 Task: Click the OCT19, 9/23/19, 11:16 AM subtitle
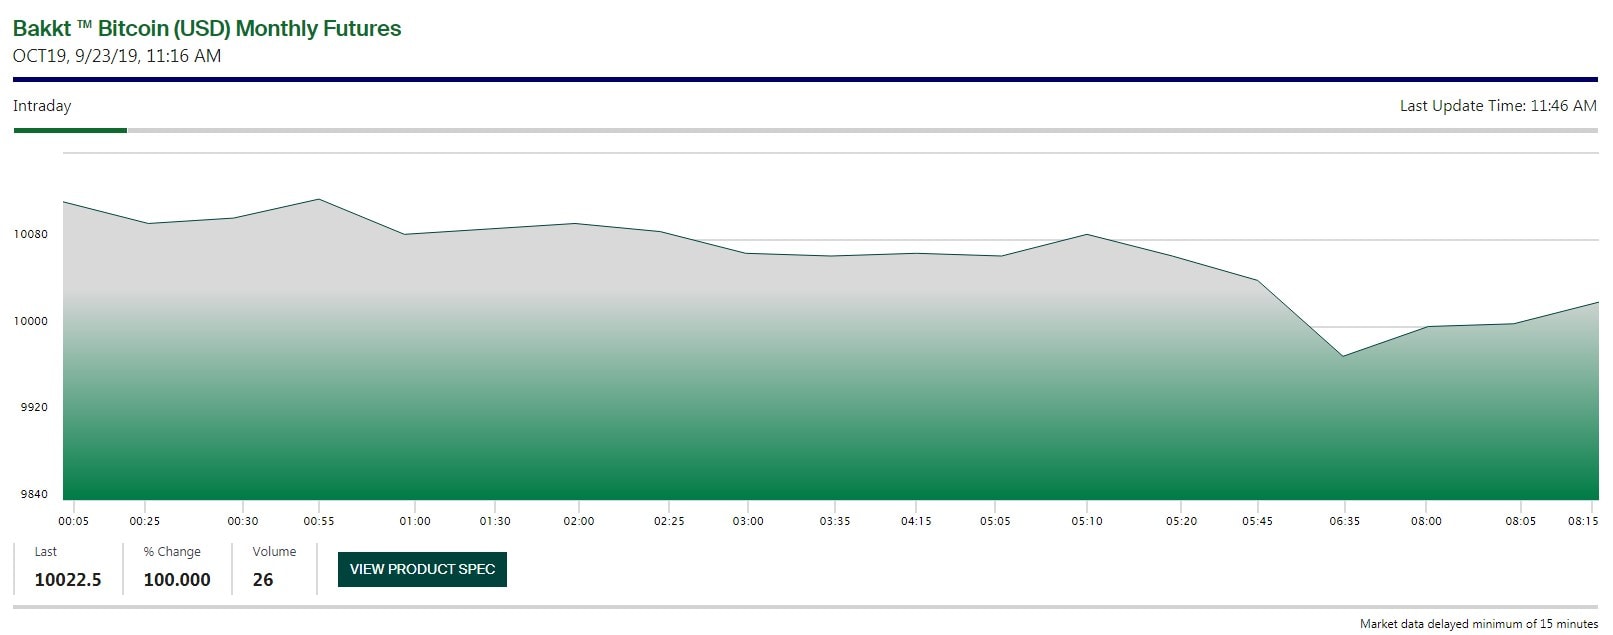click(x=117, y=56)
